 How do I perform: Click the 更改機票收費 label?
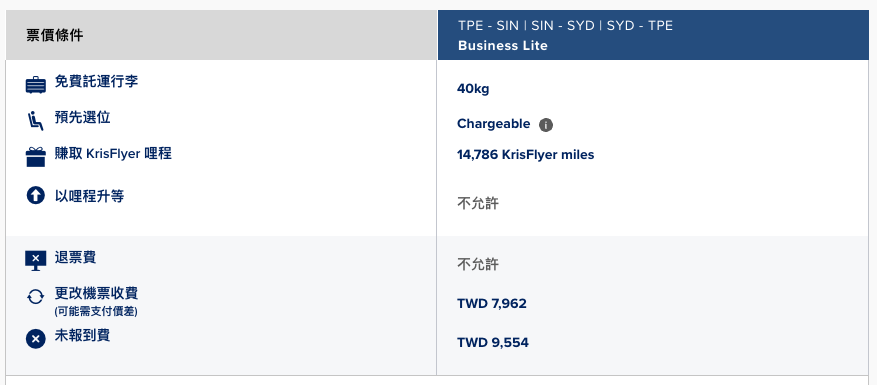pos(96,293)
